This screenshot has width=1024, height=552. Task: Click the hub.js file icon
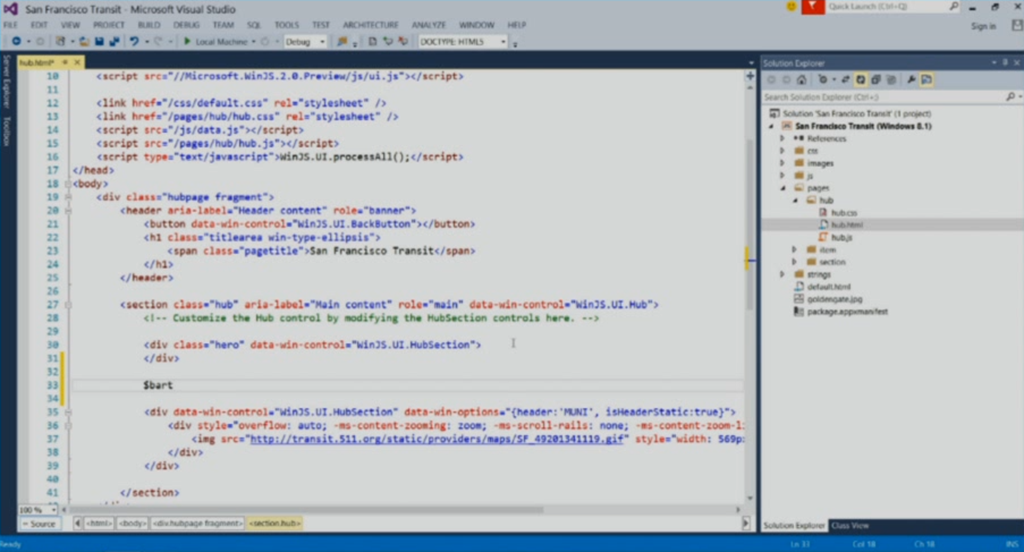coord(823,237)
